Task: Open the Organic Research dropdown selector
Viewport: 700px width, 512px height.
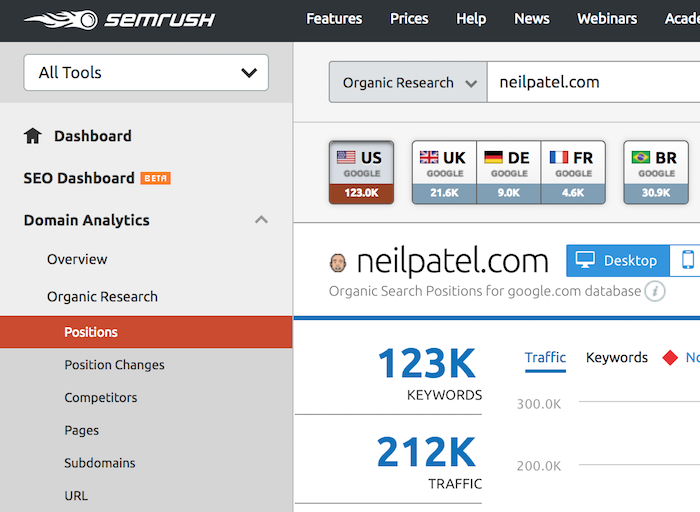Action: (408, 83)
